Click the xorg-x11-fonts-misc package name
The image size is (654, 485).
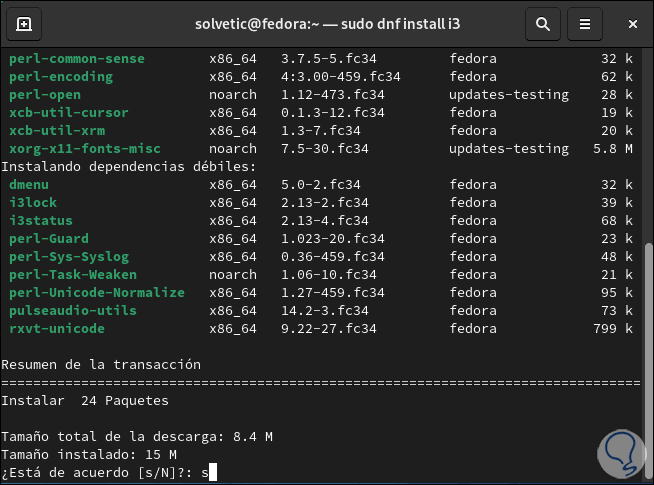[x=85, y=149]
